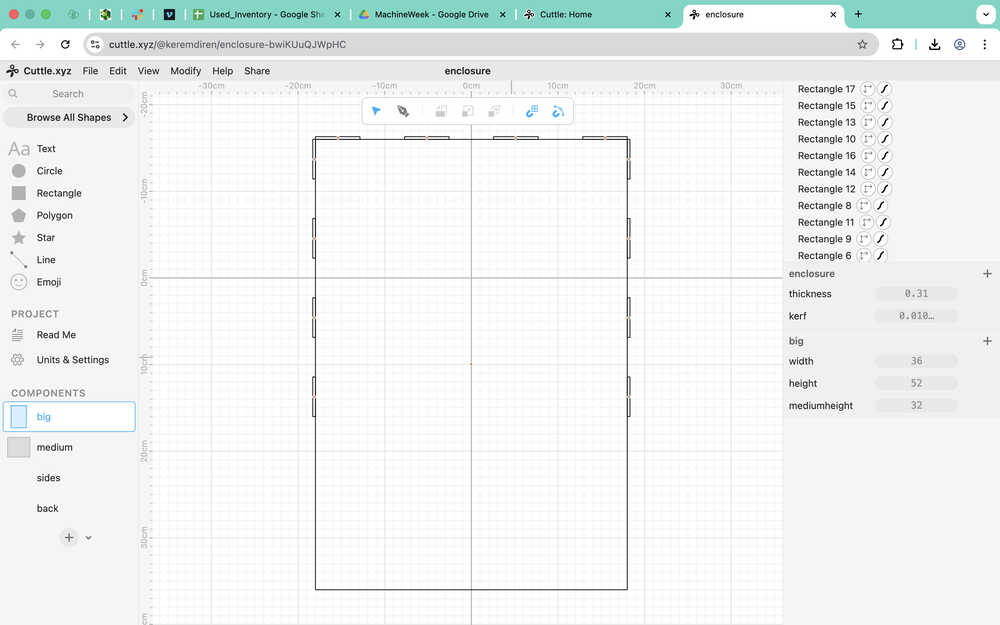Focus the shape Search field
Viewport: 1000px width, 625px height.
pyautogui.click(x=68, y=94)
